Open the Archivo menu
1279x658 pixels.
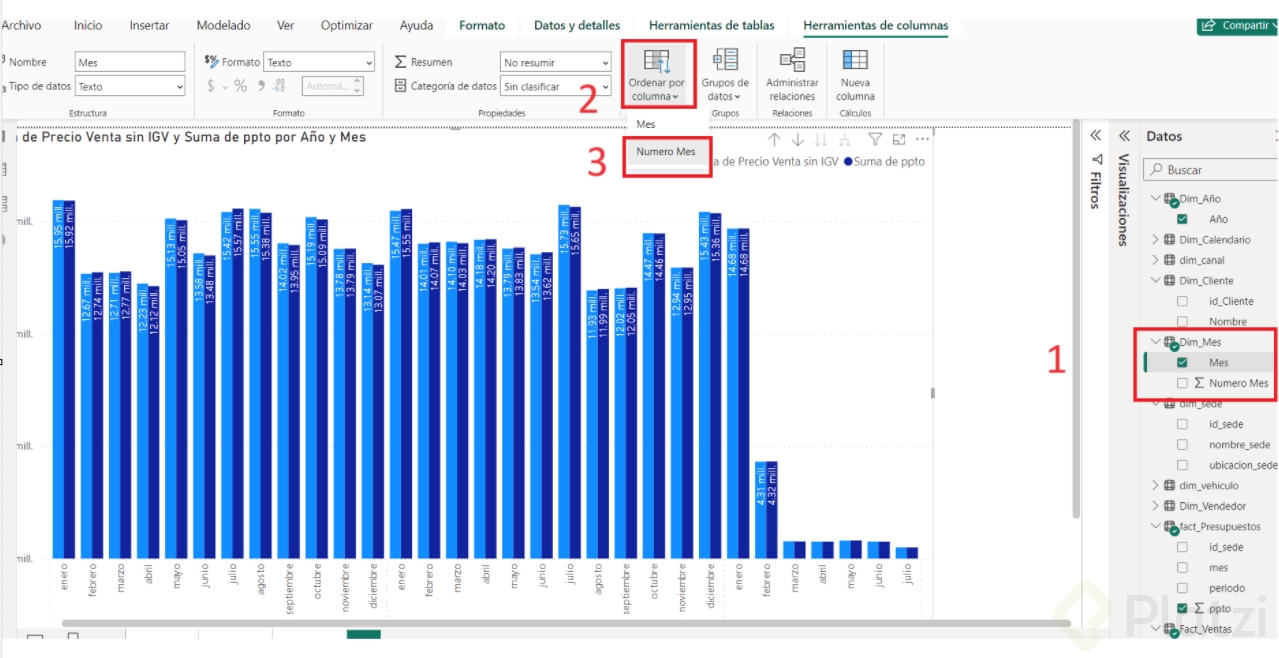click(x=21, y=25)
